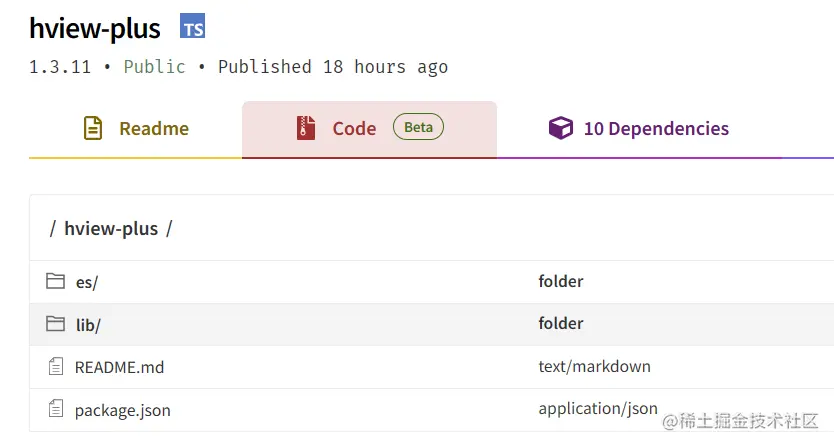
Task: Click the folder type cell in es/ row
Action: tap(561, 281)
